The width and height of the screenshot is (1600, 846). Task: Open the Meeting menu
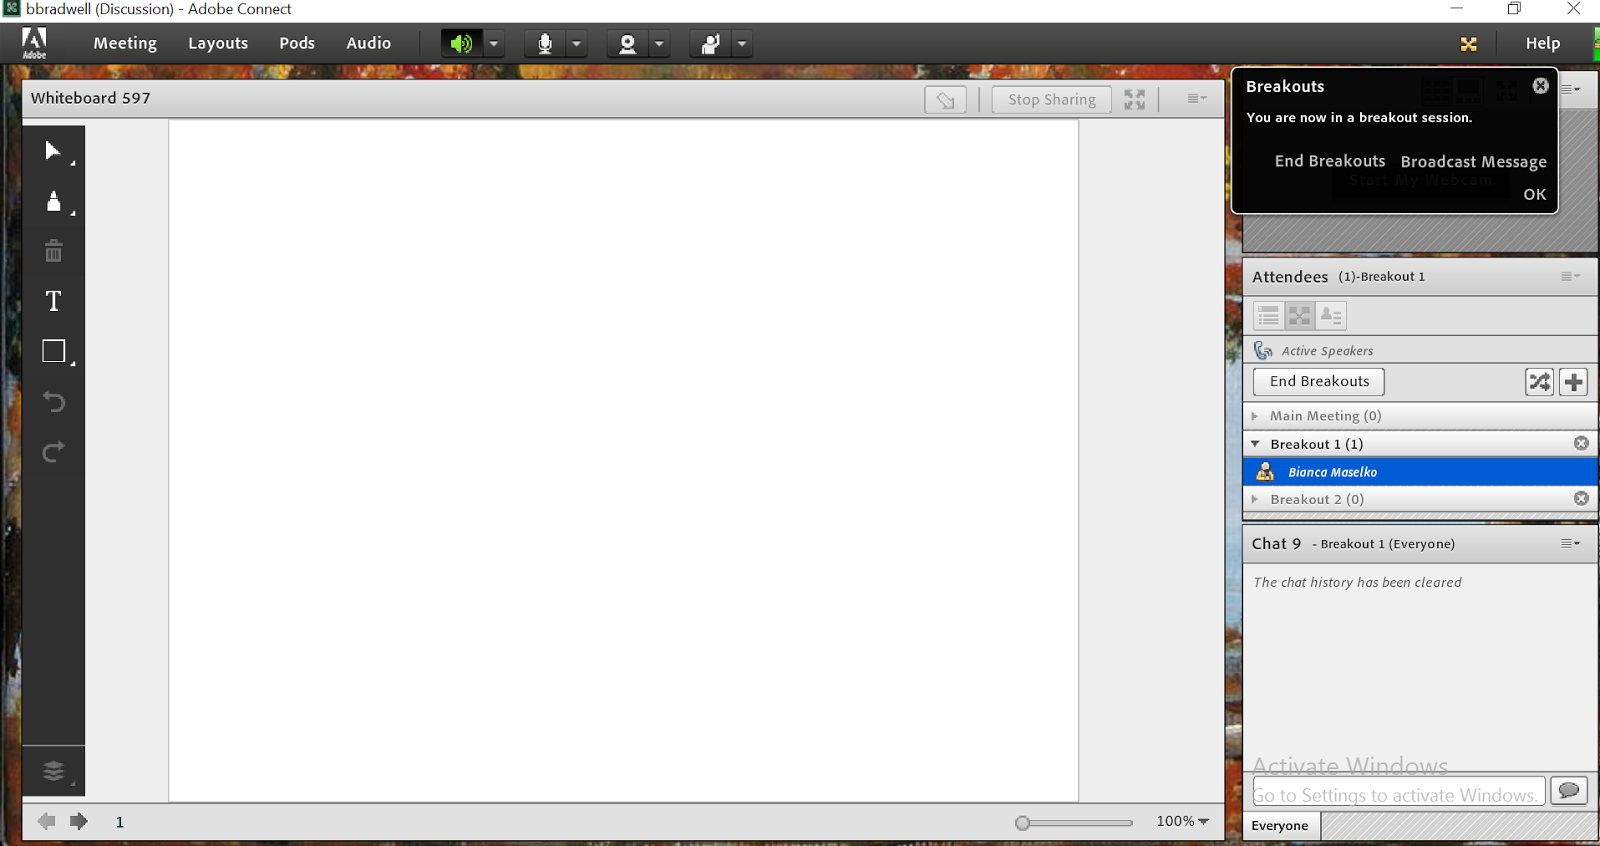tap(125, 43)
